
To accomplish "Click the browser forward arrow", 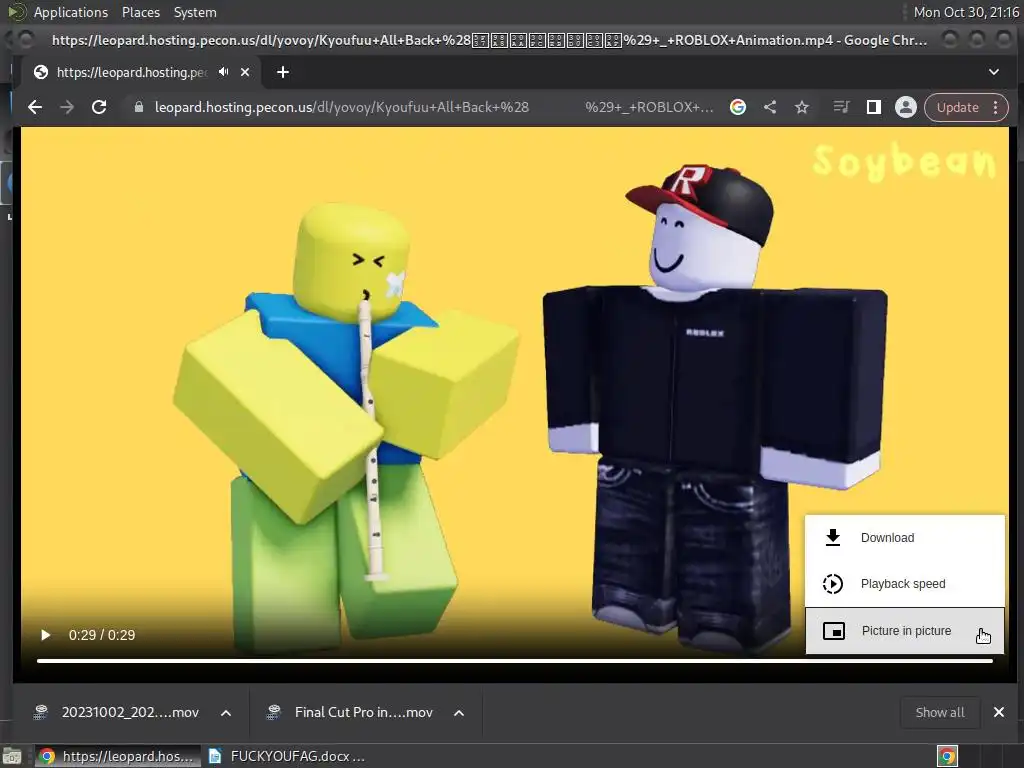I will (67, 107).
